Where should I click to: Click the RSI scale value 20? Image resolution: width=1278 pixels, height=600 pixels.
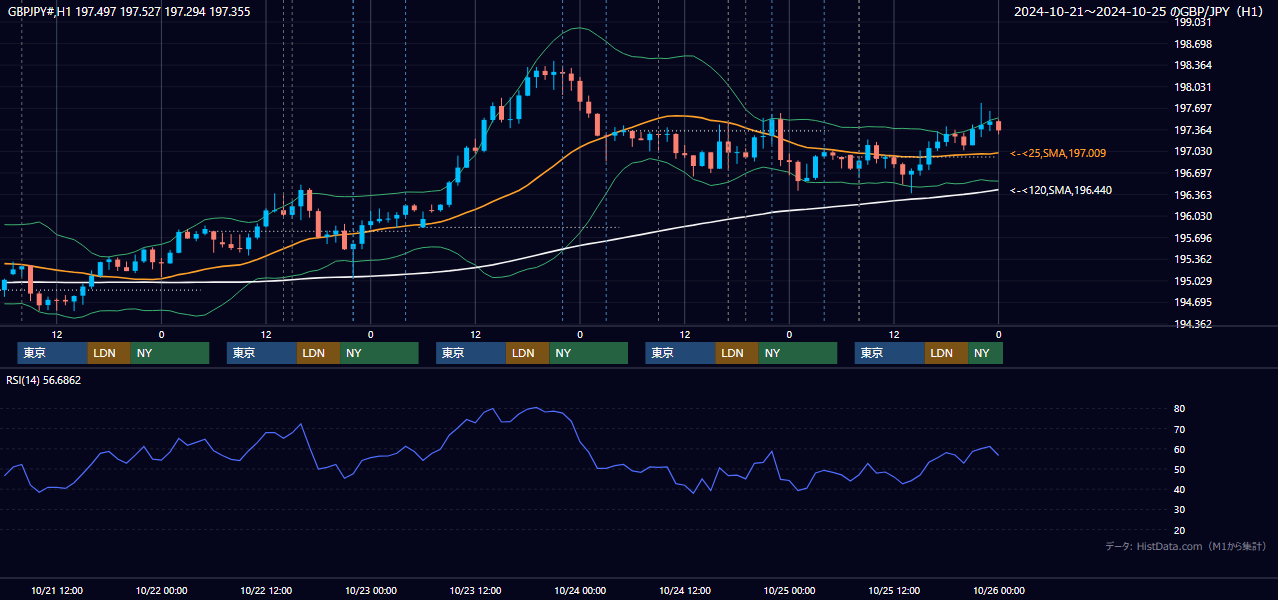[1180, 530]
